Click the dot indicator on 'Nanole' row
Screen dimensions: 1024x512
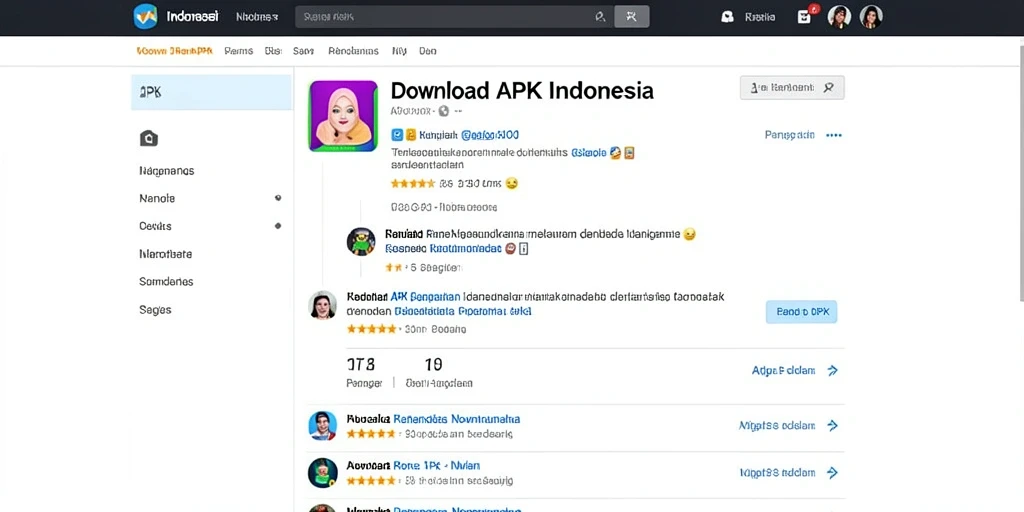click(x=278, y=198)
